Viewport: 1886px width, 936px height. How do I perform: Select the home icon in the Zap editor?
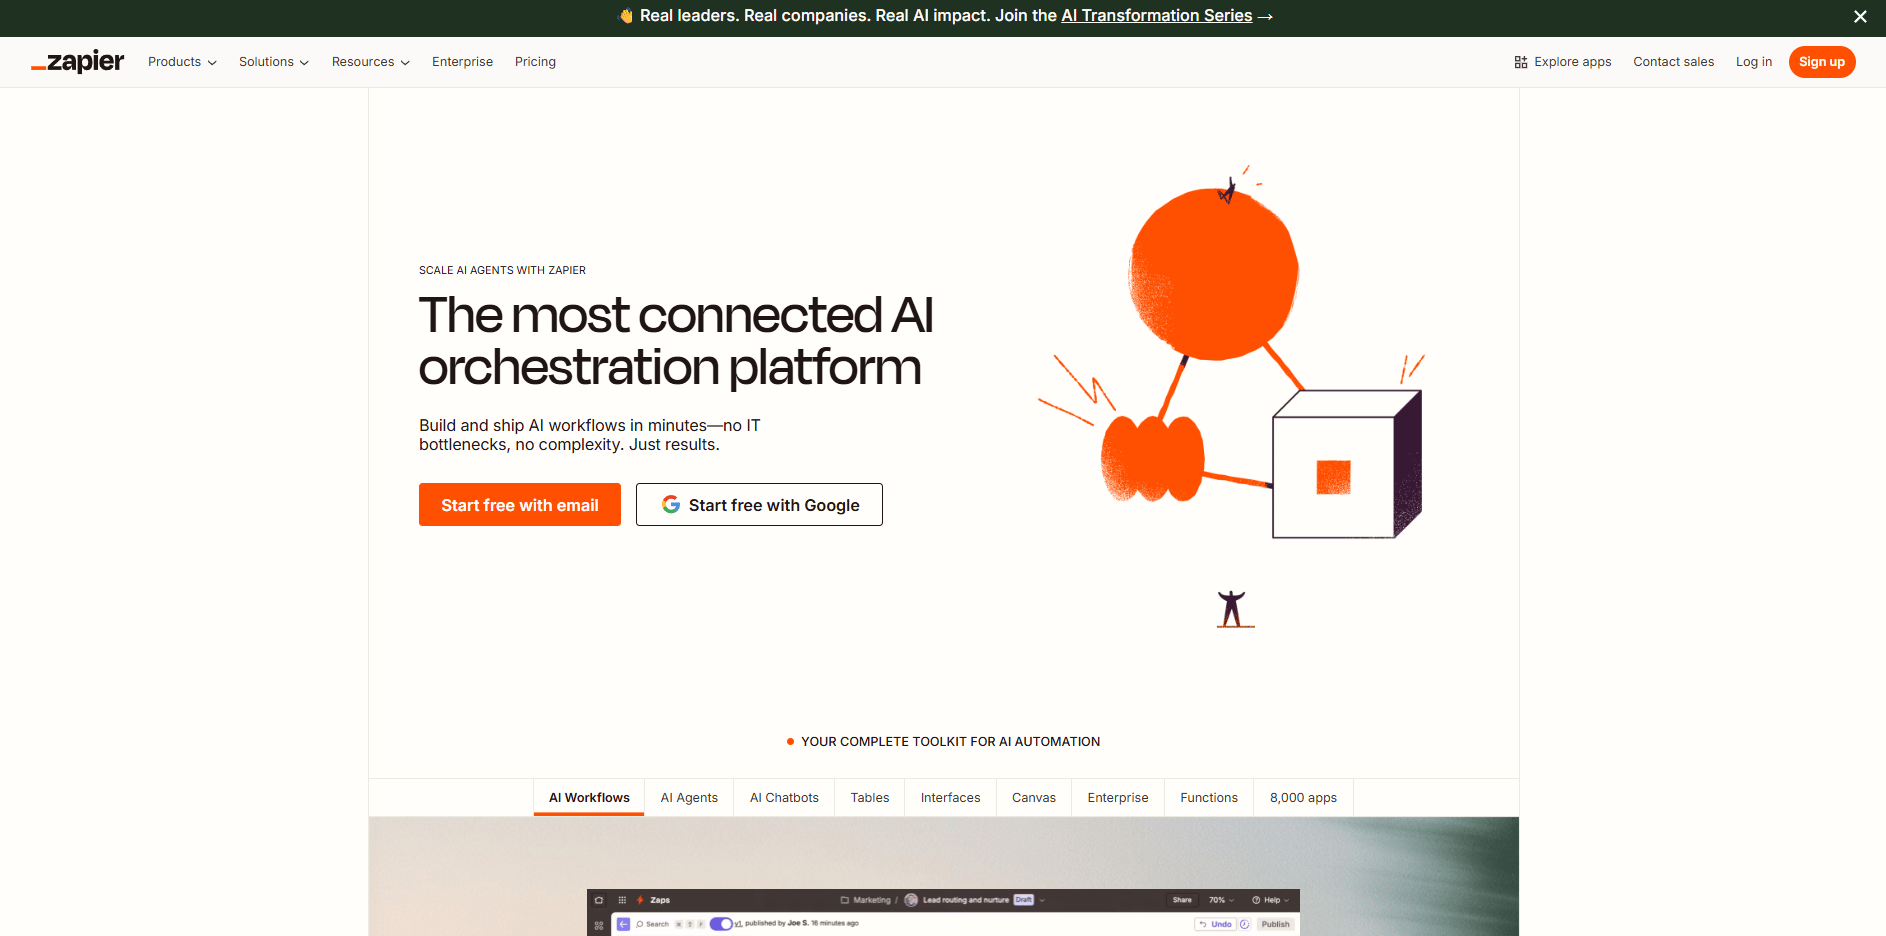tap(599, 900)
